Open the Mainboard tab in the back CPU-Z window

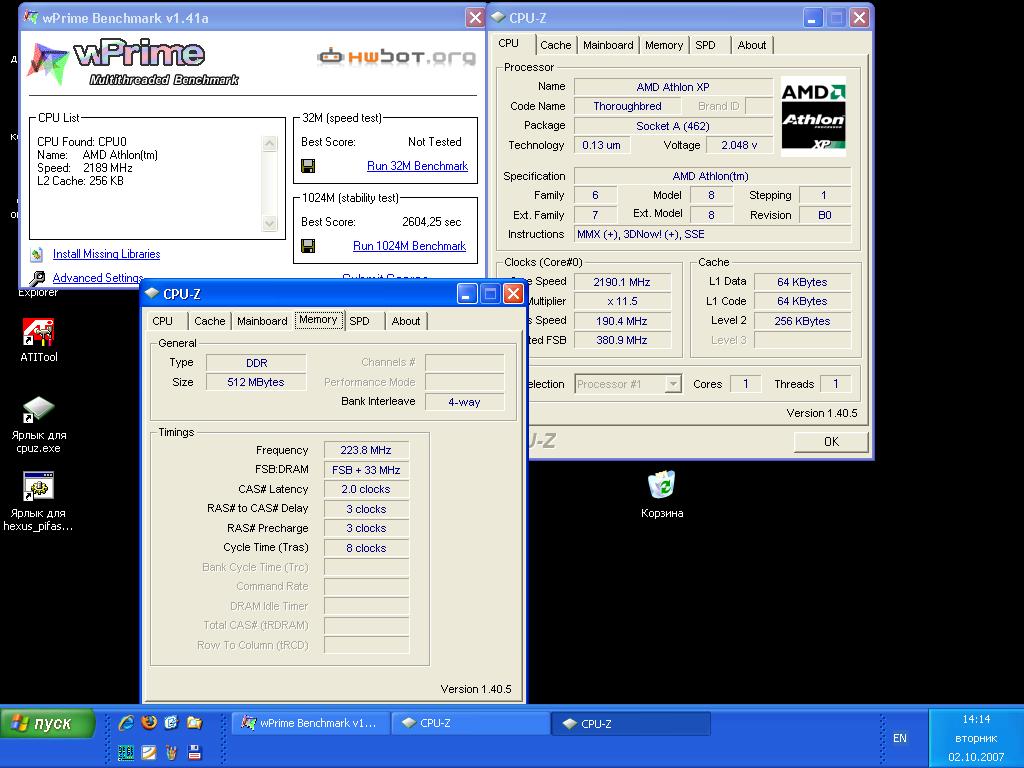[x=608, y=45]
